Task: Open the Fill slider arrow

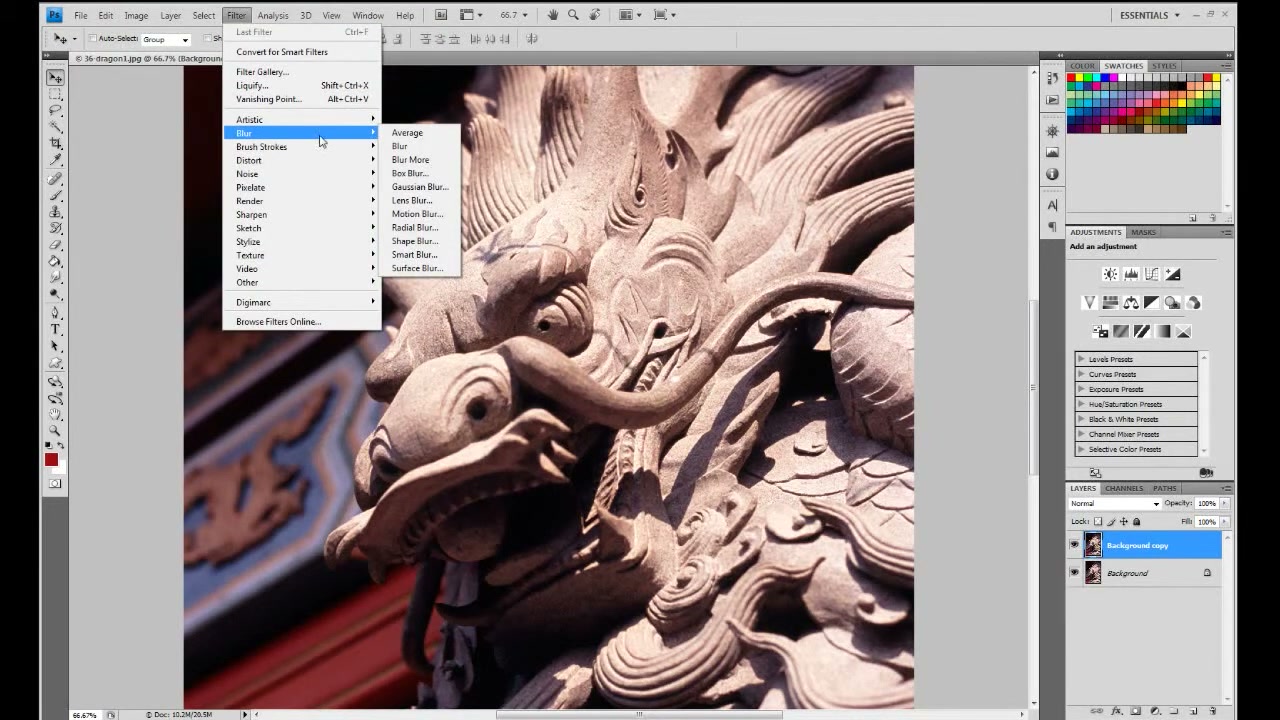Action: 1224,522
